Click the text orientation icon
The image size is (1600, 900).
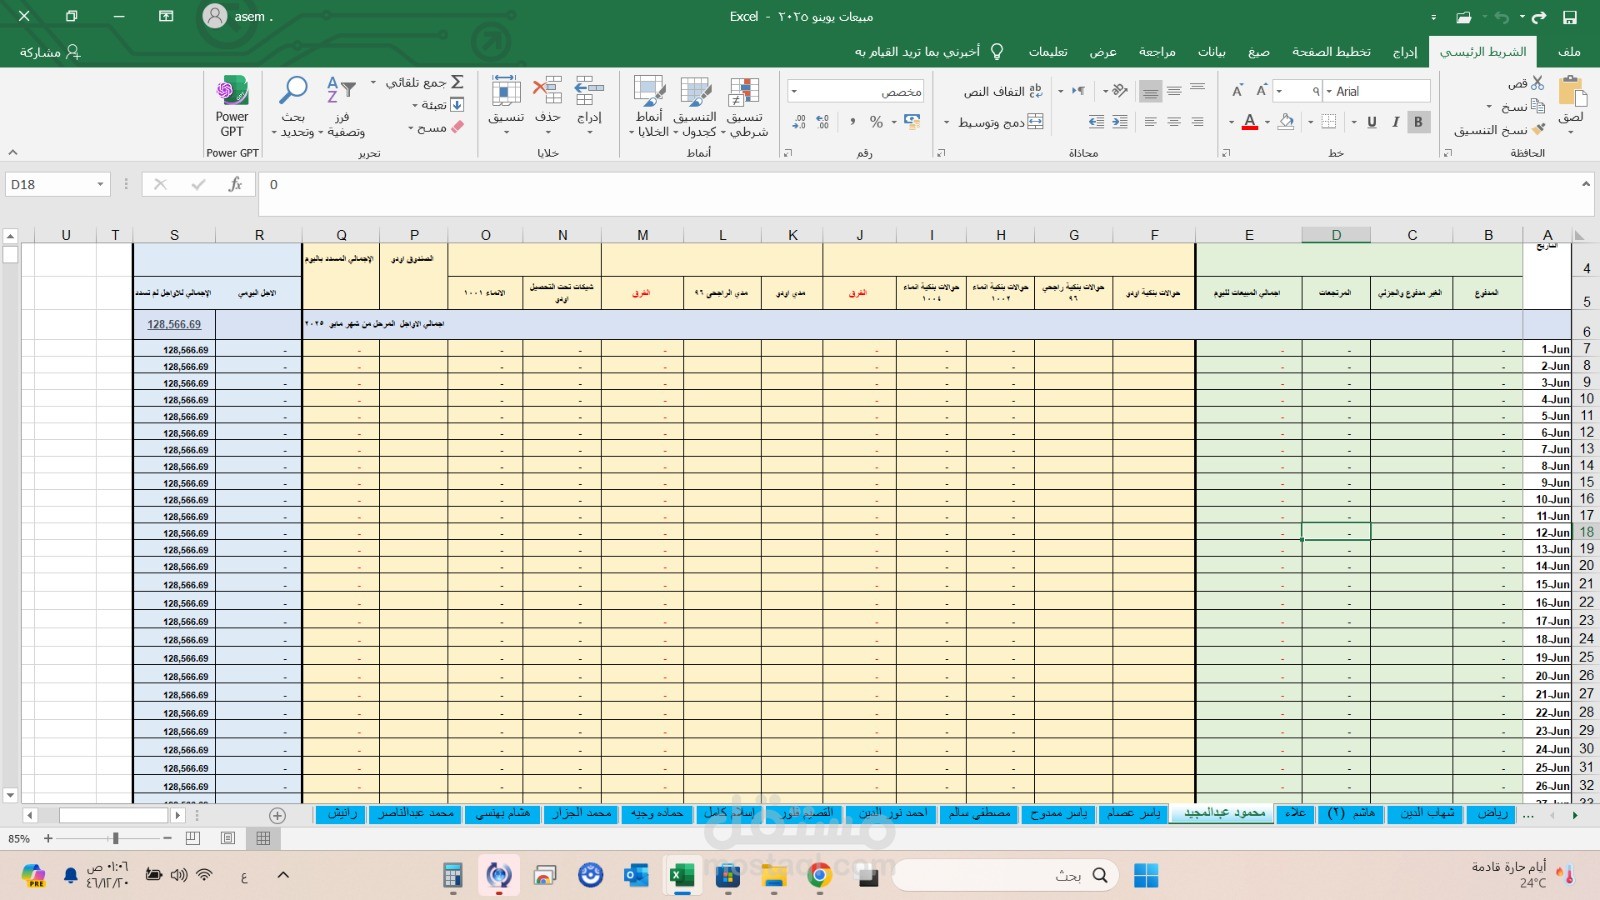click(x=1120, y=91)
